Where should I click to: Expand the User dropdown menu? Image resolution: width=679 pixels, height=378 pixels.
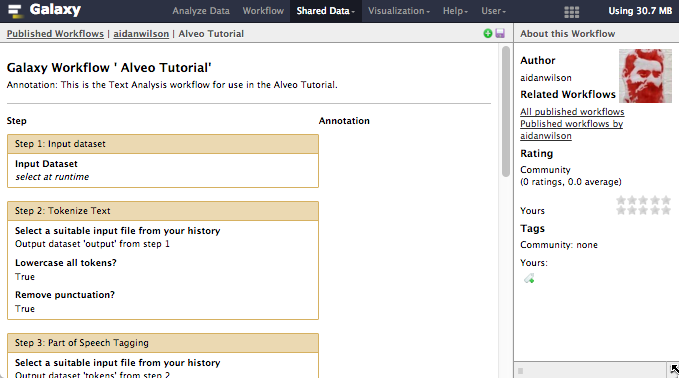493,11
